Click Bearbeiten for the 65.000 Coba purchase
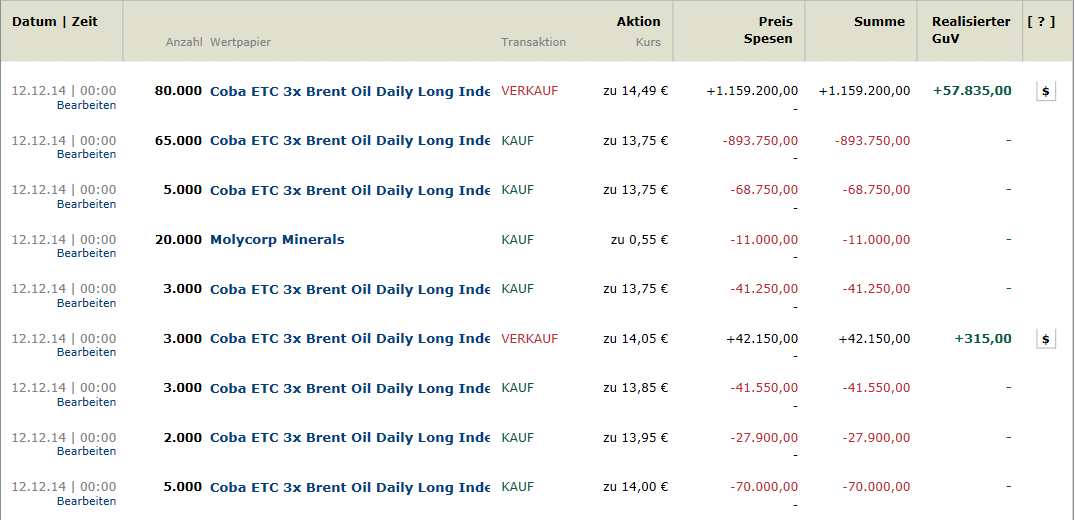 [86, 154]
